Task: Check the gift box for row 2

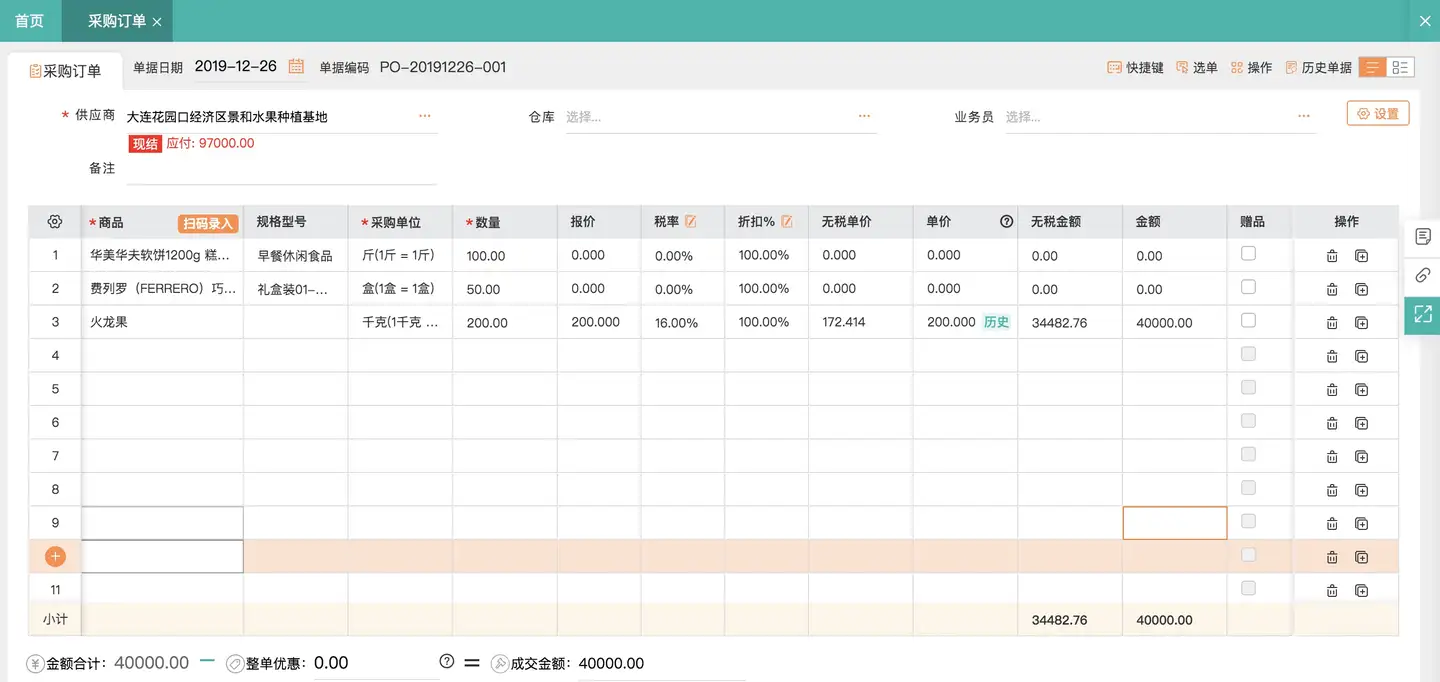Action: [x=1248, y=287]
